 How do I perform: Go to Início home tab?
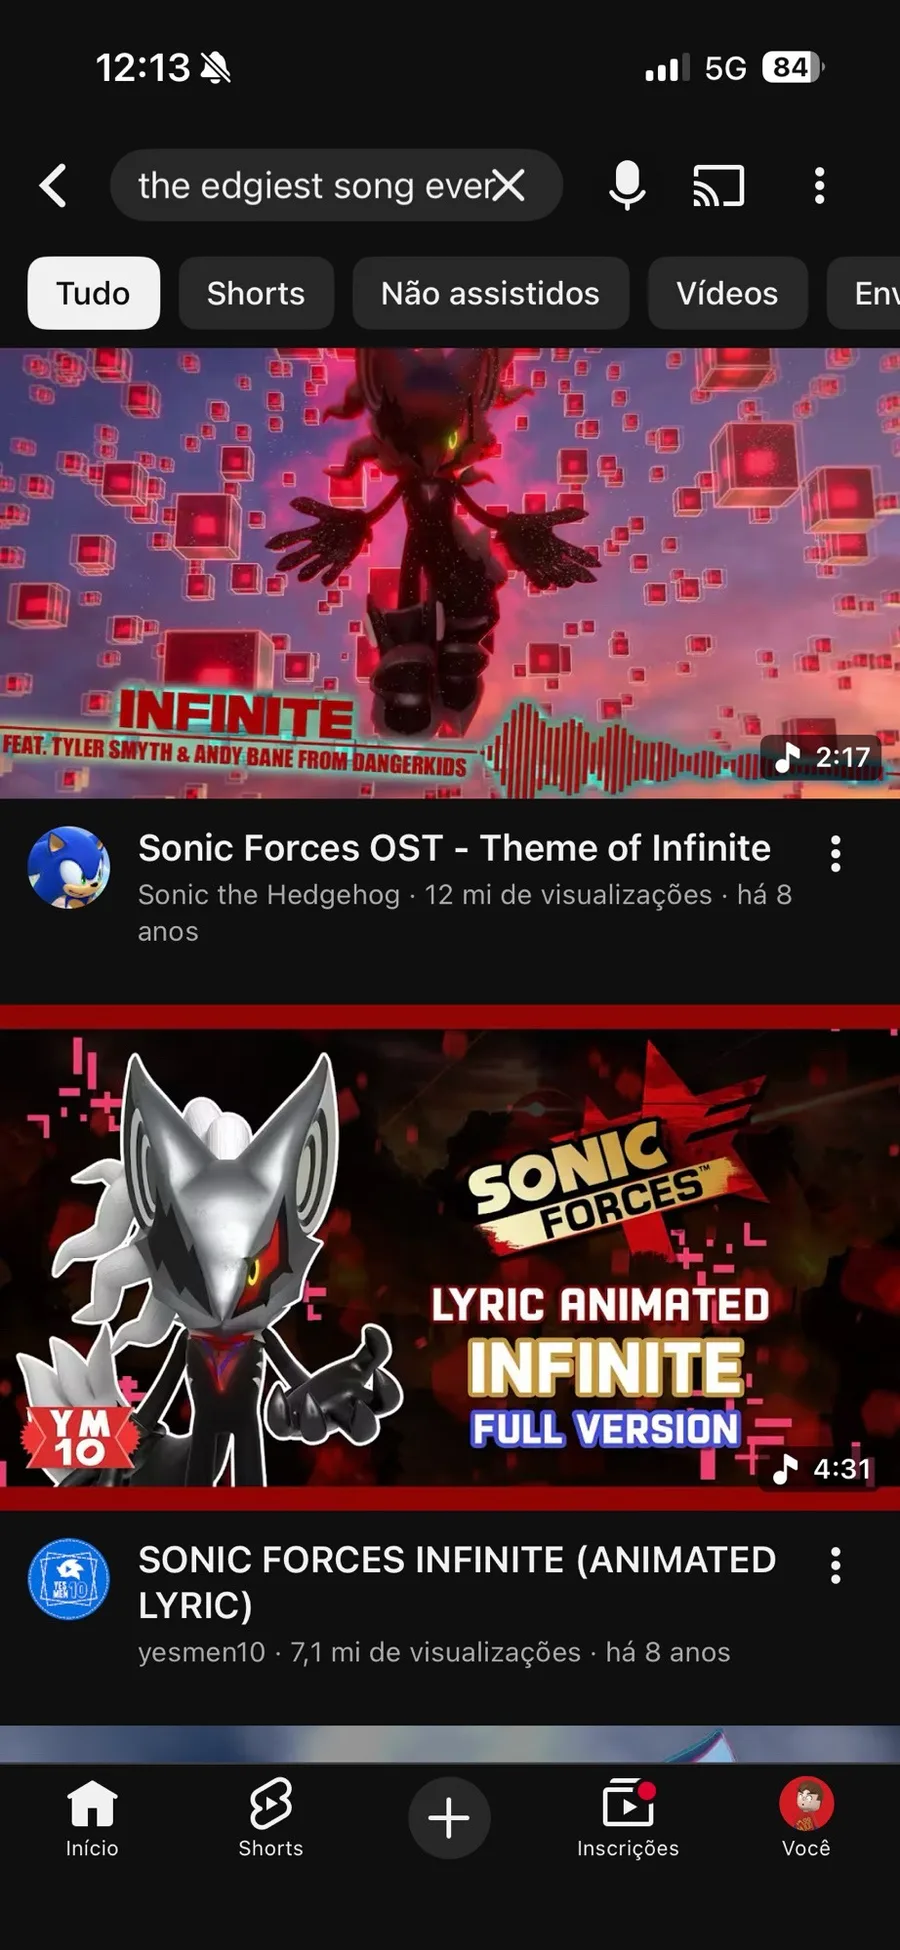pyautogui.click(x=92, y=1819)
